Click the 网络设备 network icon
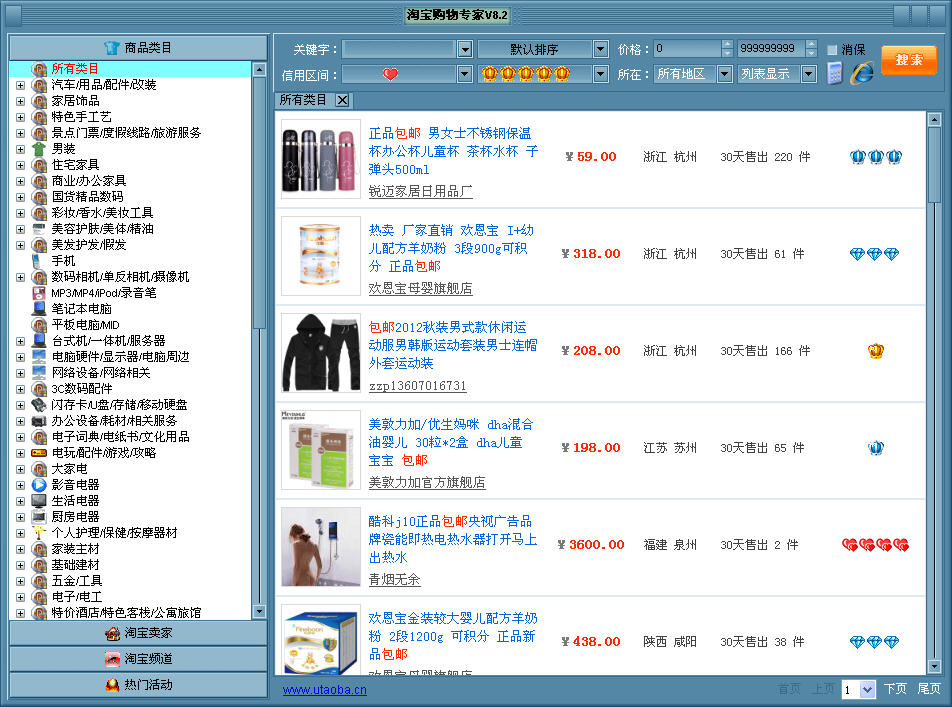This screenshot has width=952, height=707. (x=39, y=373)
